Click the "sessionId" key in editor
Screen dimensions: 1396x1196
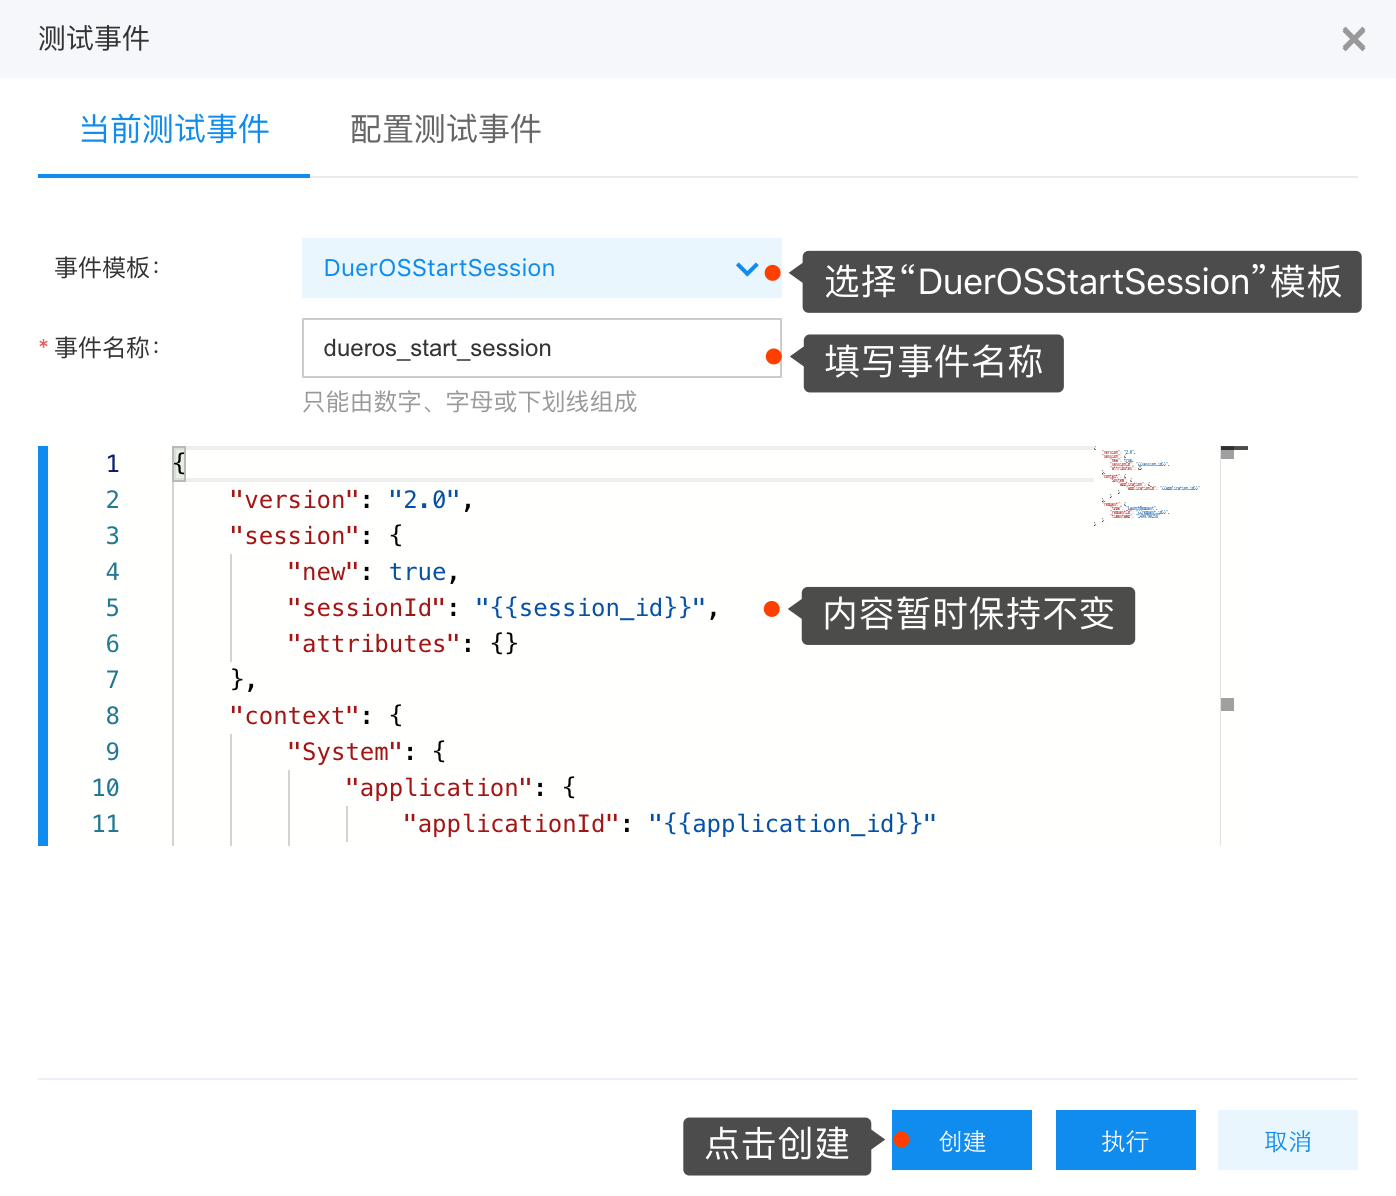[x=366, y=608]
